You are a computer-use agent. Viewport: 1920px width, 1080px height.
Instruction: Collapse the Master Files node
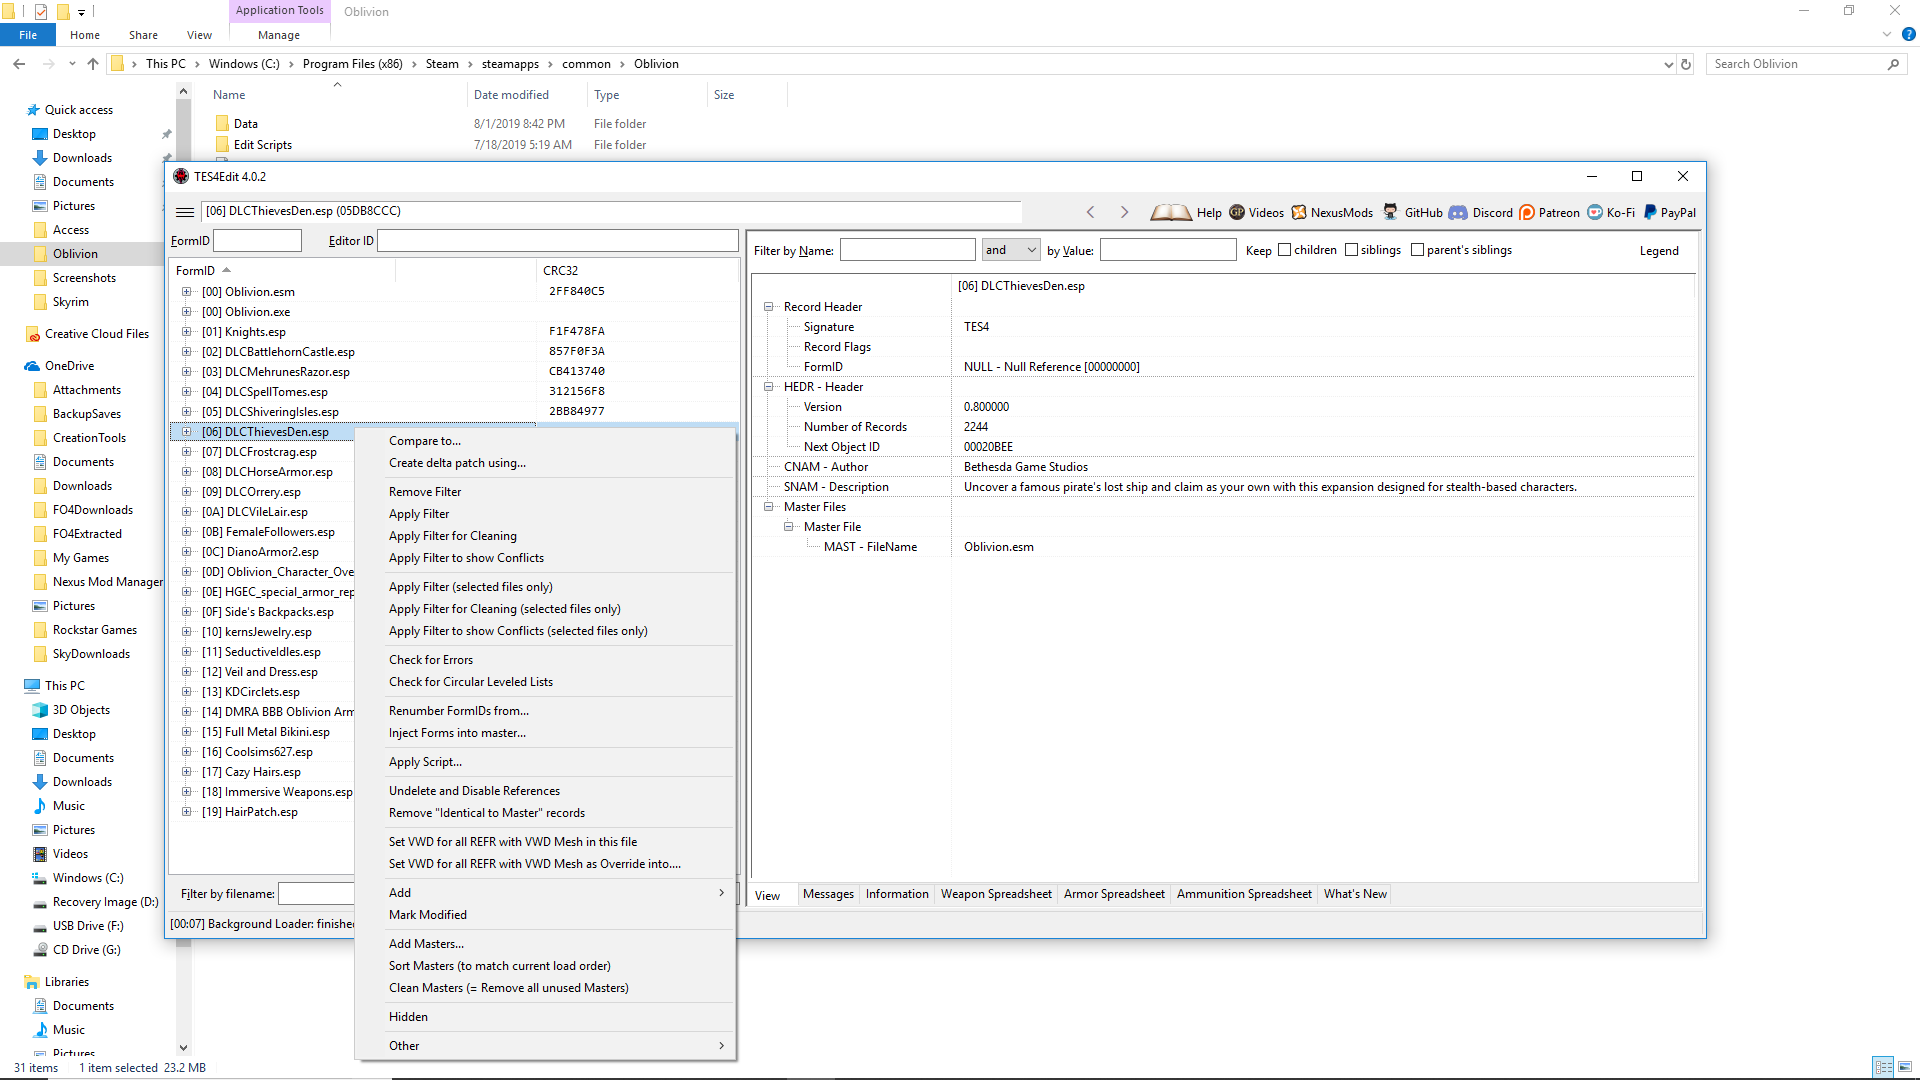pyautogui.click(x=769, y=507)
